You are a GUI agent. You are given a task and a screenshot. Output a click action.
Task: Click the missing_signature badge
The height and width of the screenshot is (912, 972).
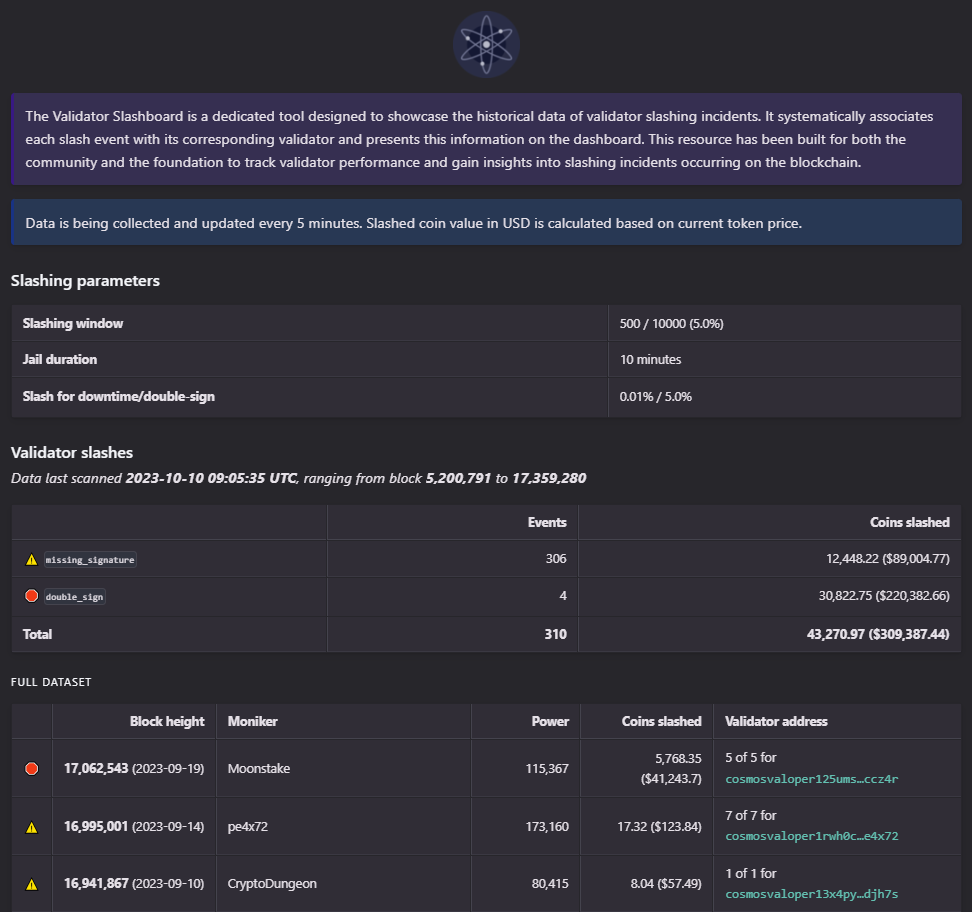[x=90, y=559]
